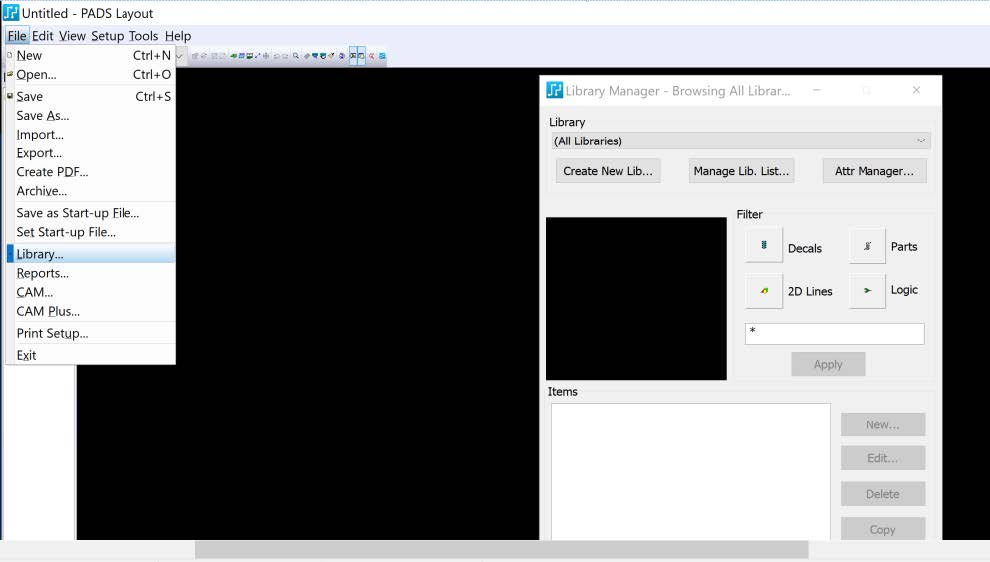Image resolution: width=990 pixels, height=562 pixels.
Task: Click the Apply filter button
Action: click(x=828, y=364)
